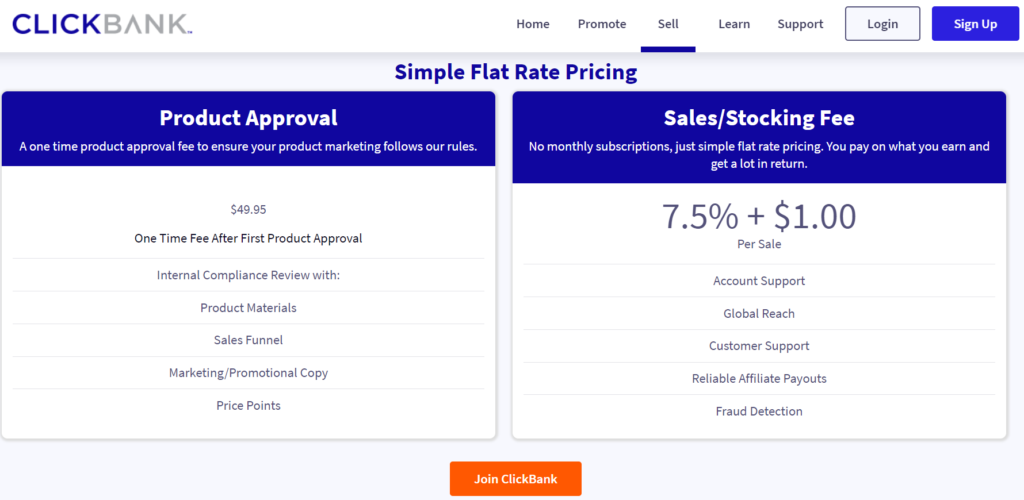Go to the Home page
Viewport: 1024px width, 500px height.
pos(533,24)
